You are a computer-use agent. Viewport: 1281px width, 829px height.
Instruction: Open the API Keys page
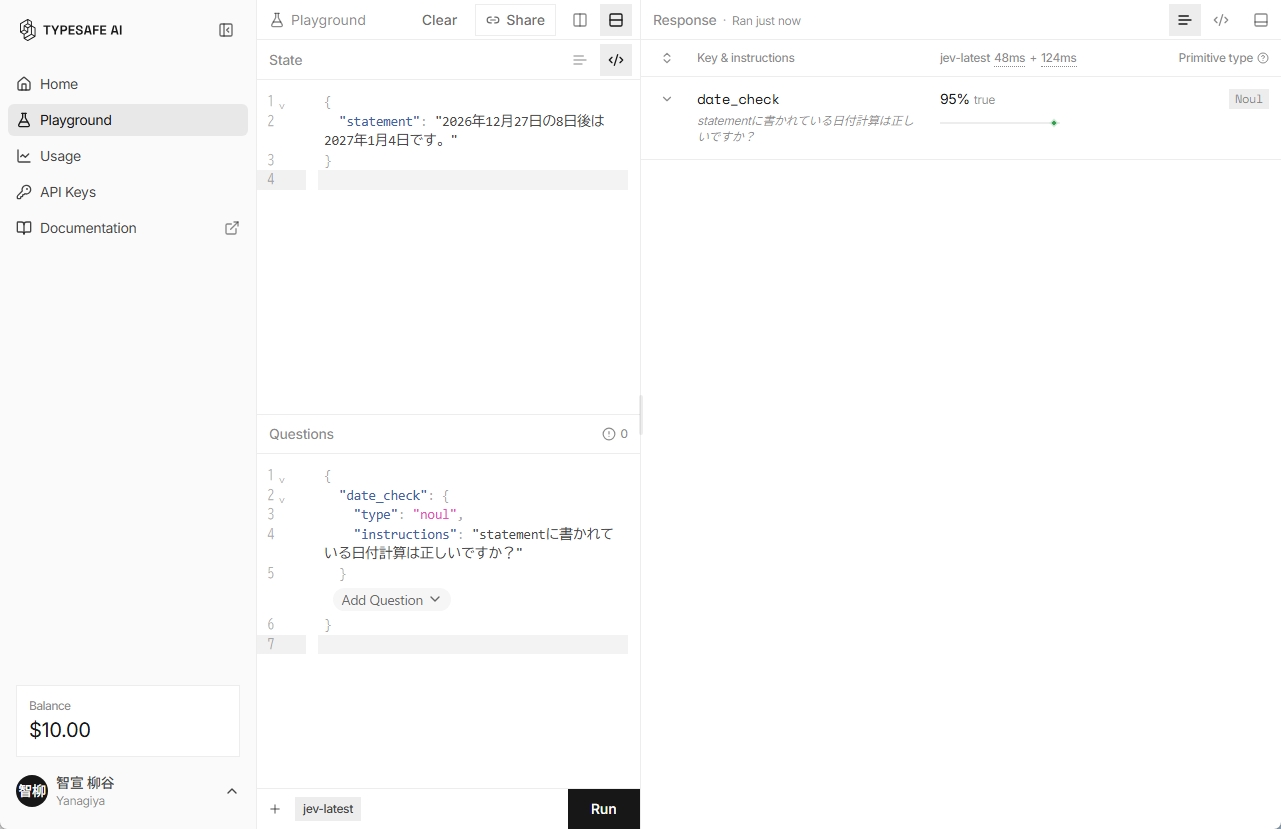[128, 192]
